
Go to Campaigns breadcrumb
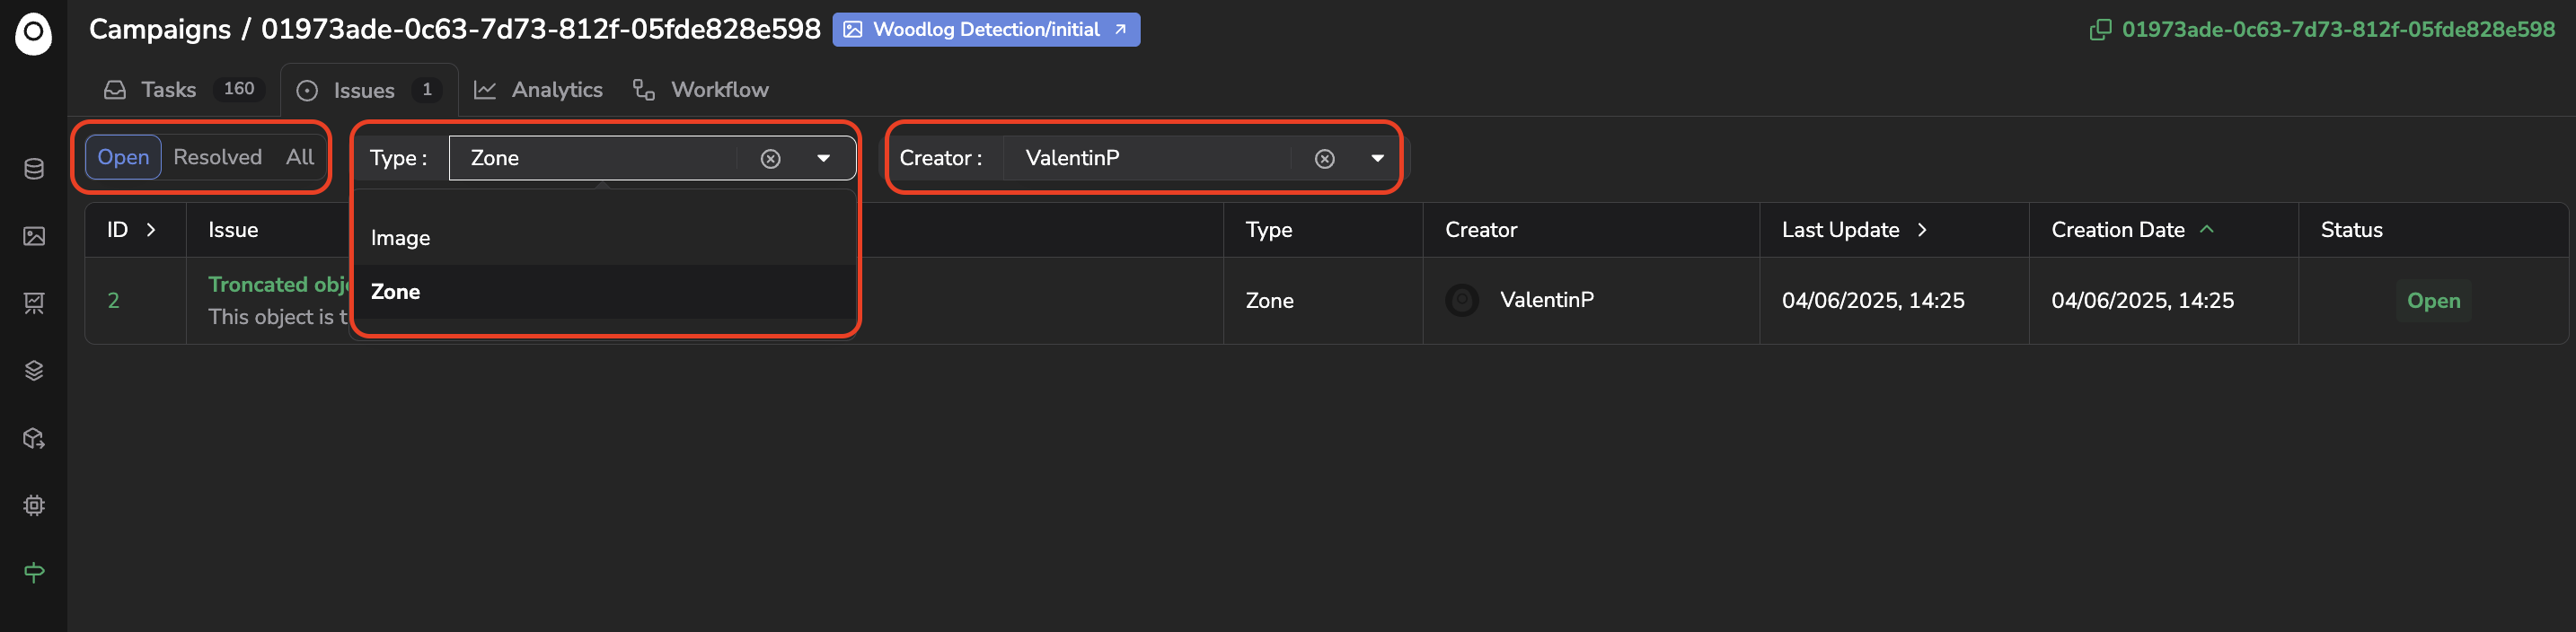pos(160,30)
